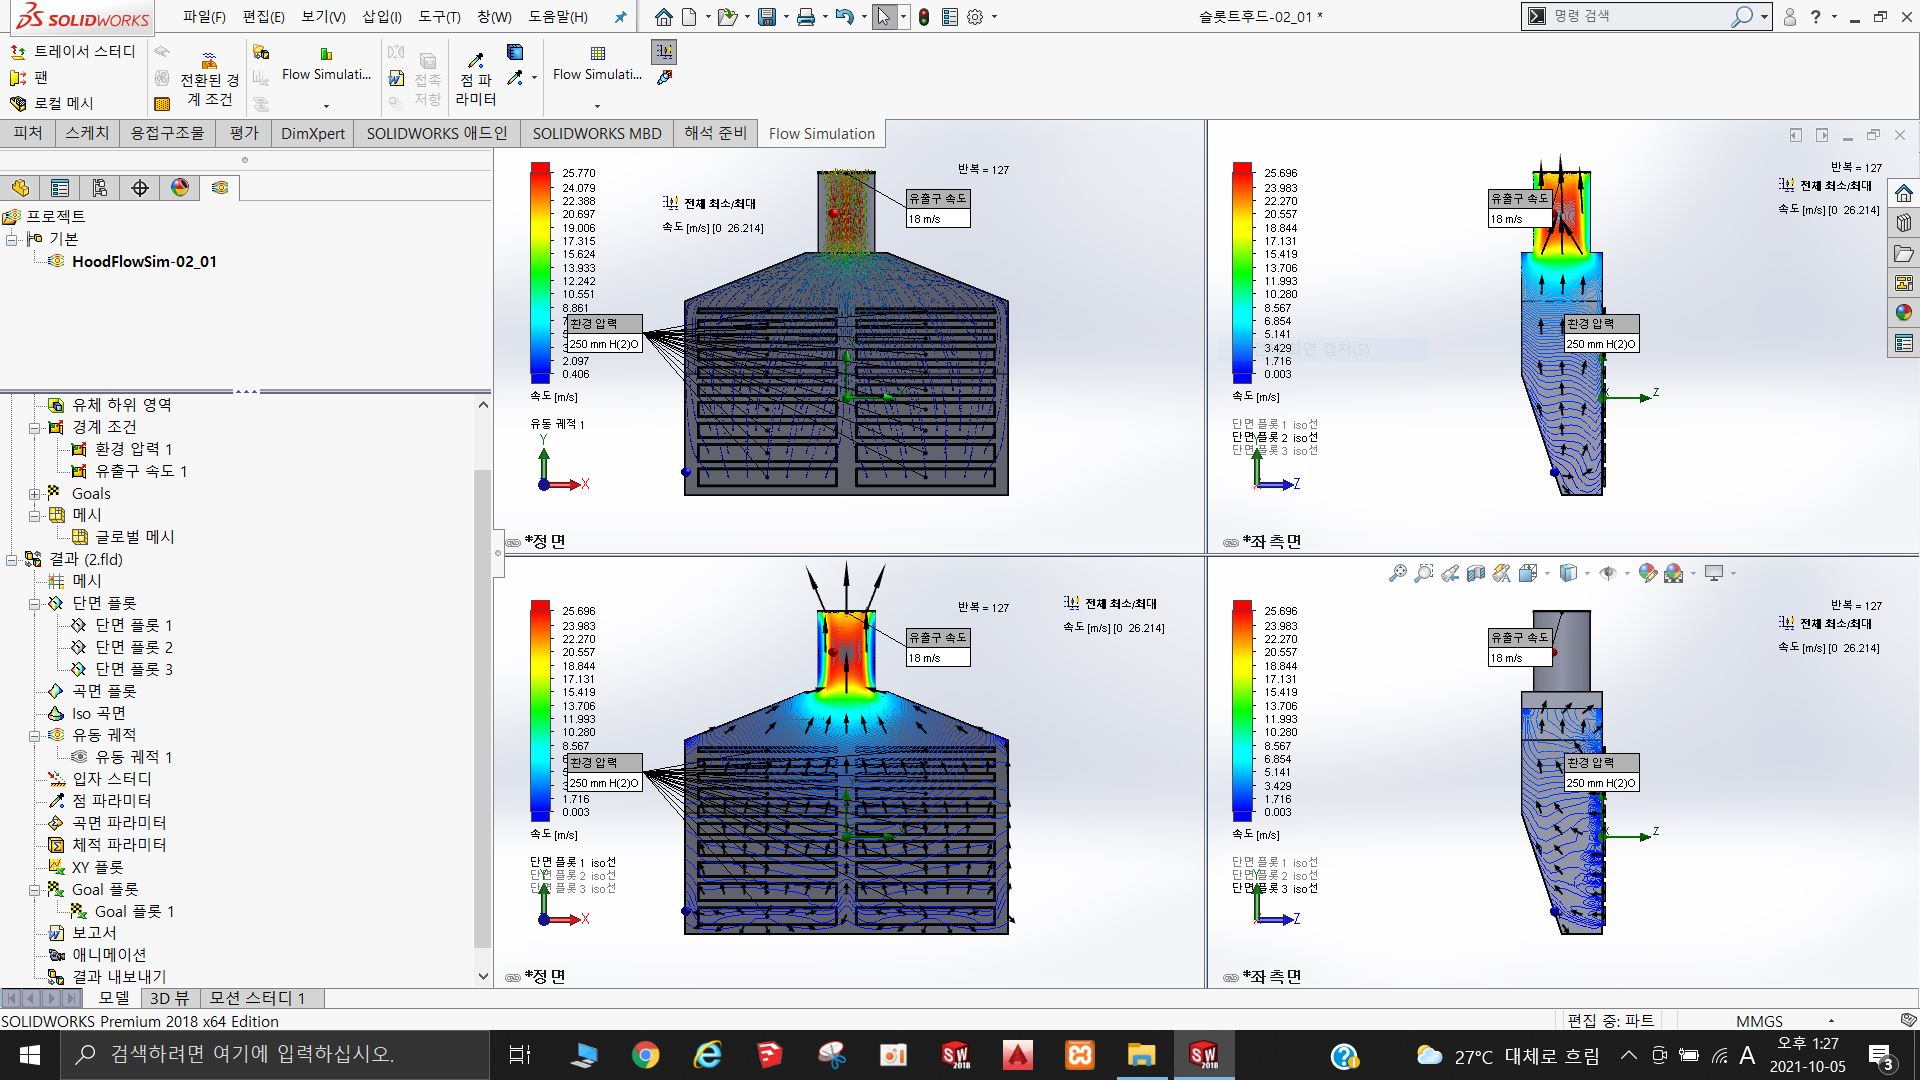The height and width of the screenshot is (1080, 1920).
Task: Click the Save icon in the top toolbar
Action: coord(766,17)
